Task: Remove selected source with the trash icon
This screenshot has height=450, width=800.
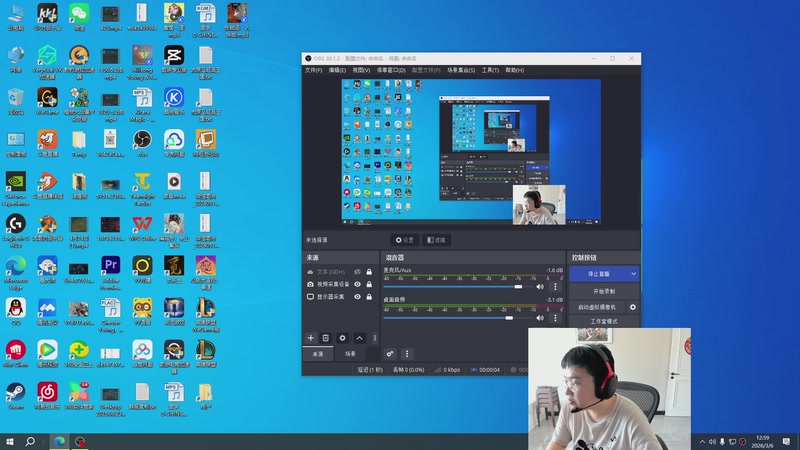Action: 326,338
